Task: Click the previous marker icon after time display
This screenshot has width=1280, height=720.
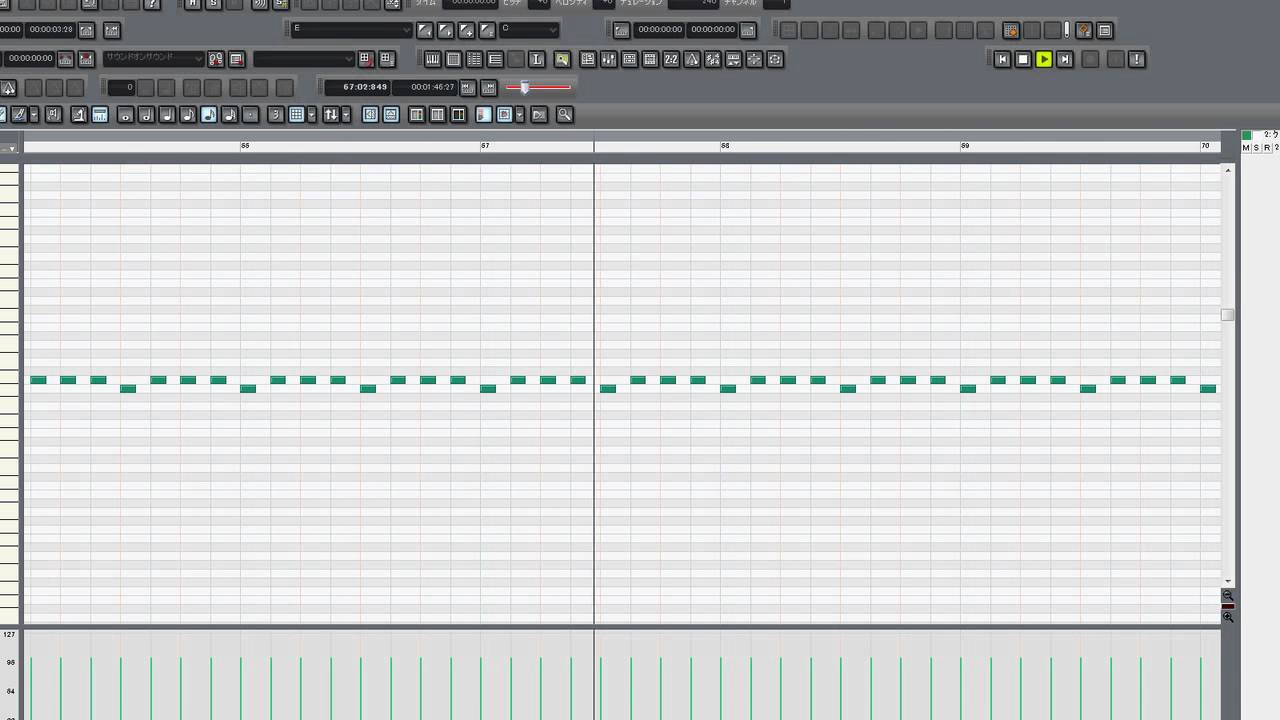Action: pyautogui.click(x=467, y=87)
